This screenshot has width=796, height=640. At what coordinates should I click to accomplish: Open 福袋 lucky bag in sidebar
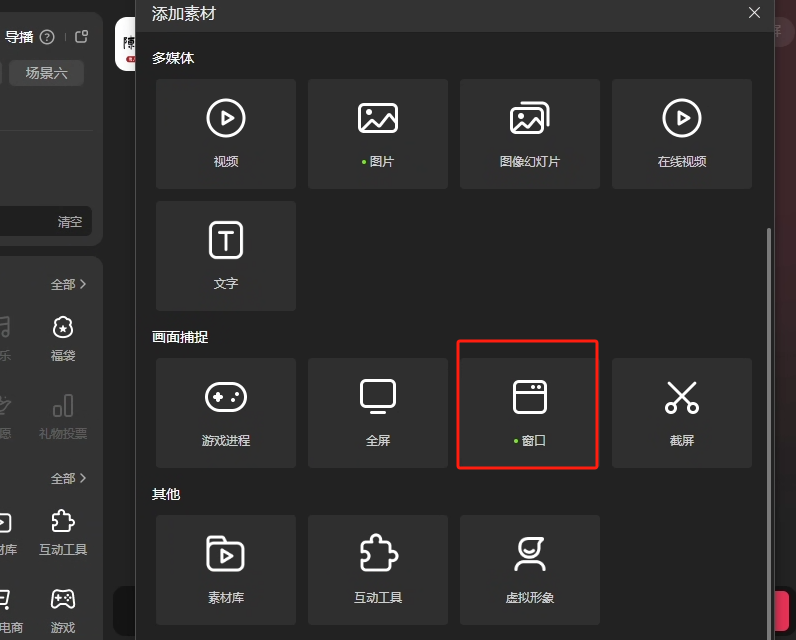[x=63, y=338]
